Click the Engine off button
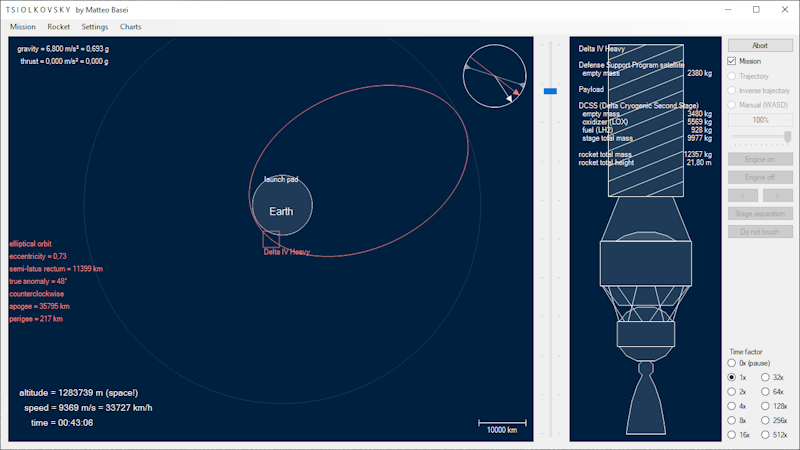The image size is (800, 450). 760,177
